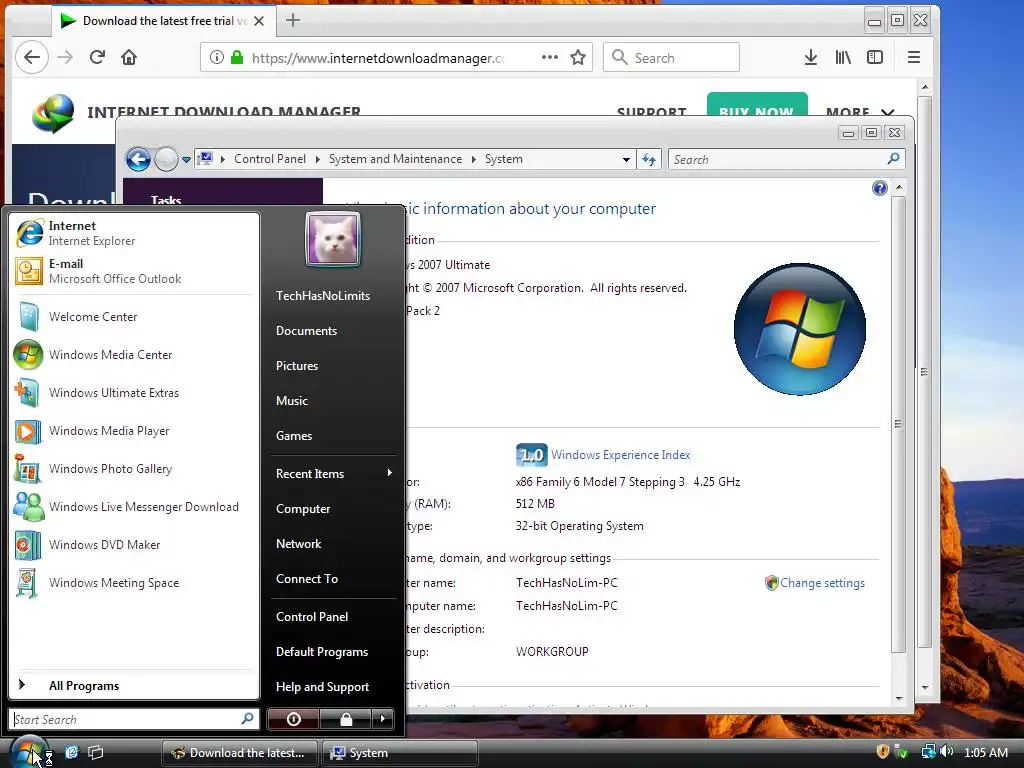
Task: Open Windows Photo Gallery
Action: point(134,468)
